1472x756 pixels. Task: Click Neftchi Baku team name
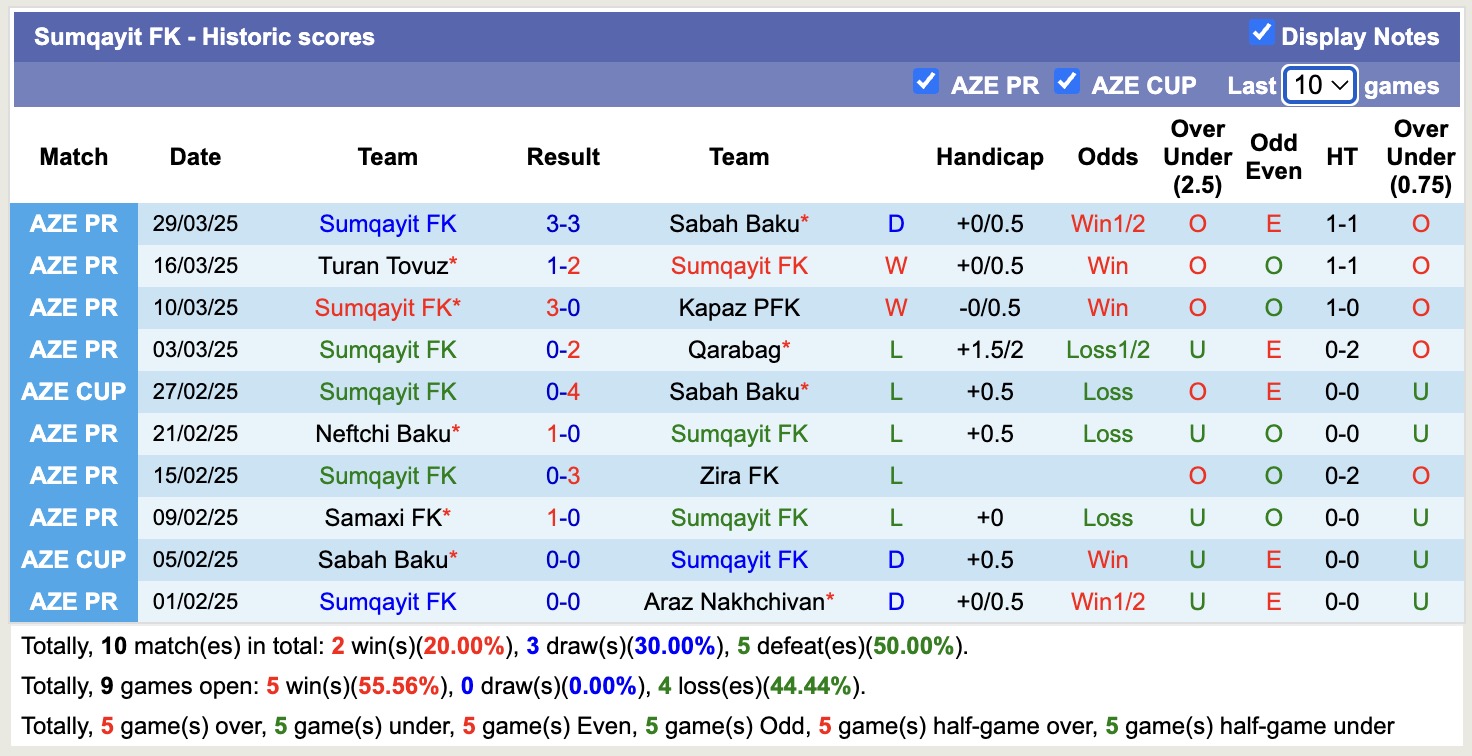383,434
